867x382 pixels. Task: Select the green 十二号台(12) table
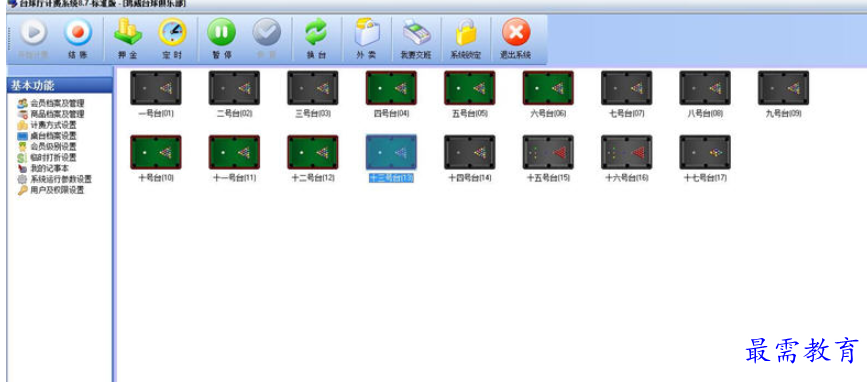click(x=312, y=152)
